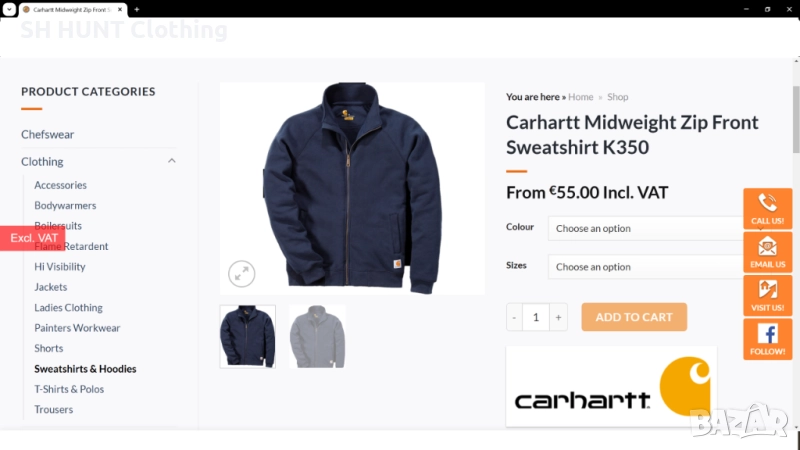Viewport: 800px width, 450px height.
Task: Go to the Home breadcrumb link
Action: (581, 97)
